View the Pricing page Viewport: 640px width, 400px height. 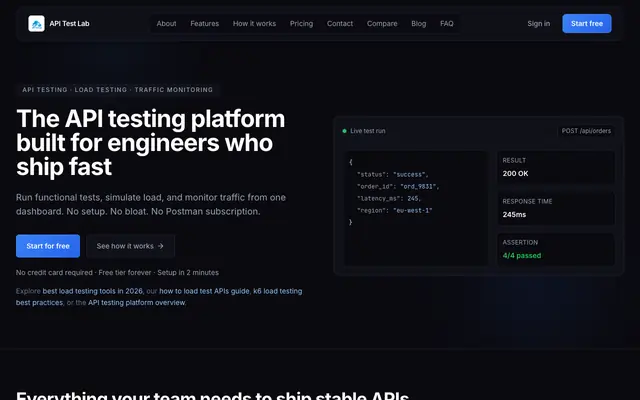[301, 24]
